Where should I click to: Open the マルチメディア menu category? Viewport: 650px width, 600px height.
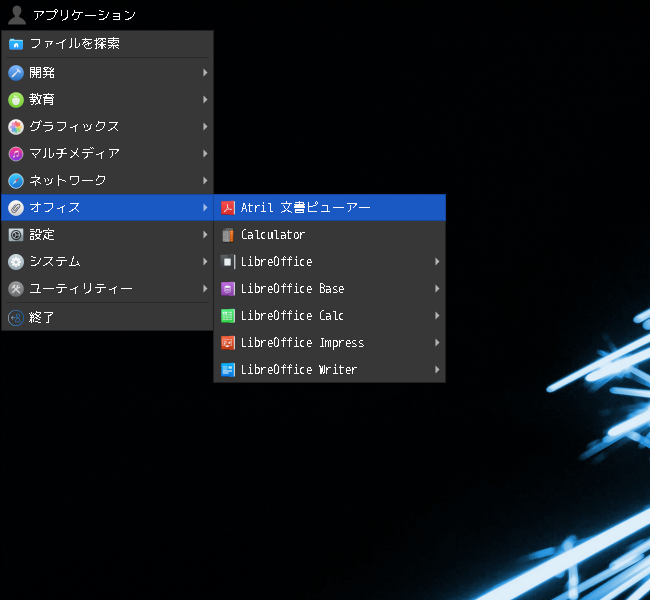pos(107,153)
